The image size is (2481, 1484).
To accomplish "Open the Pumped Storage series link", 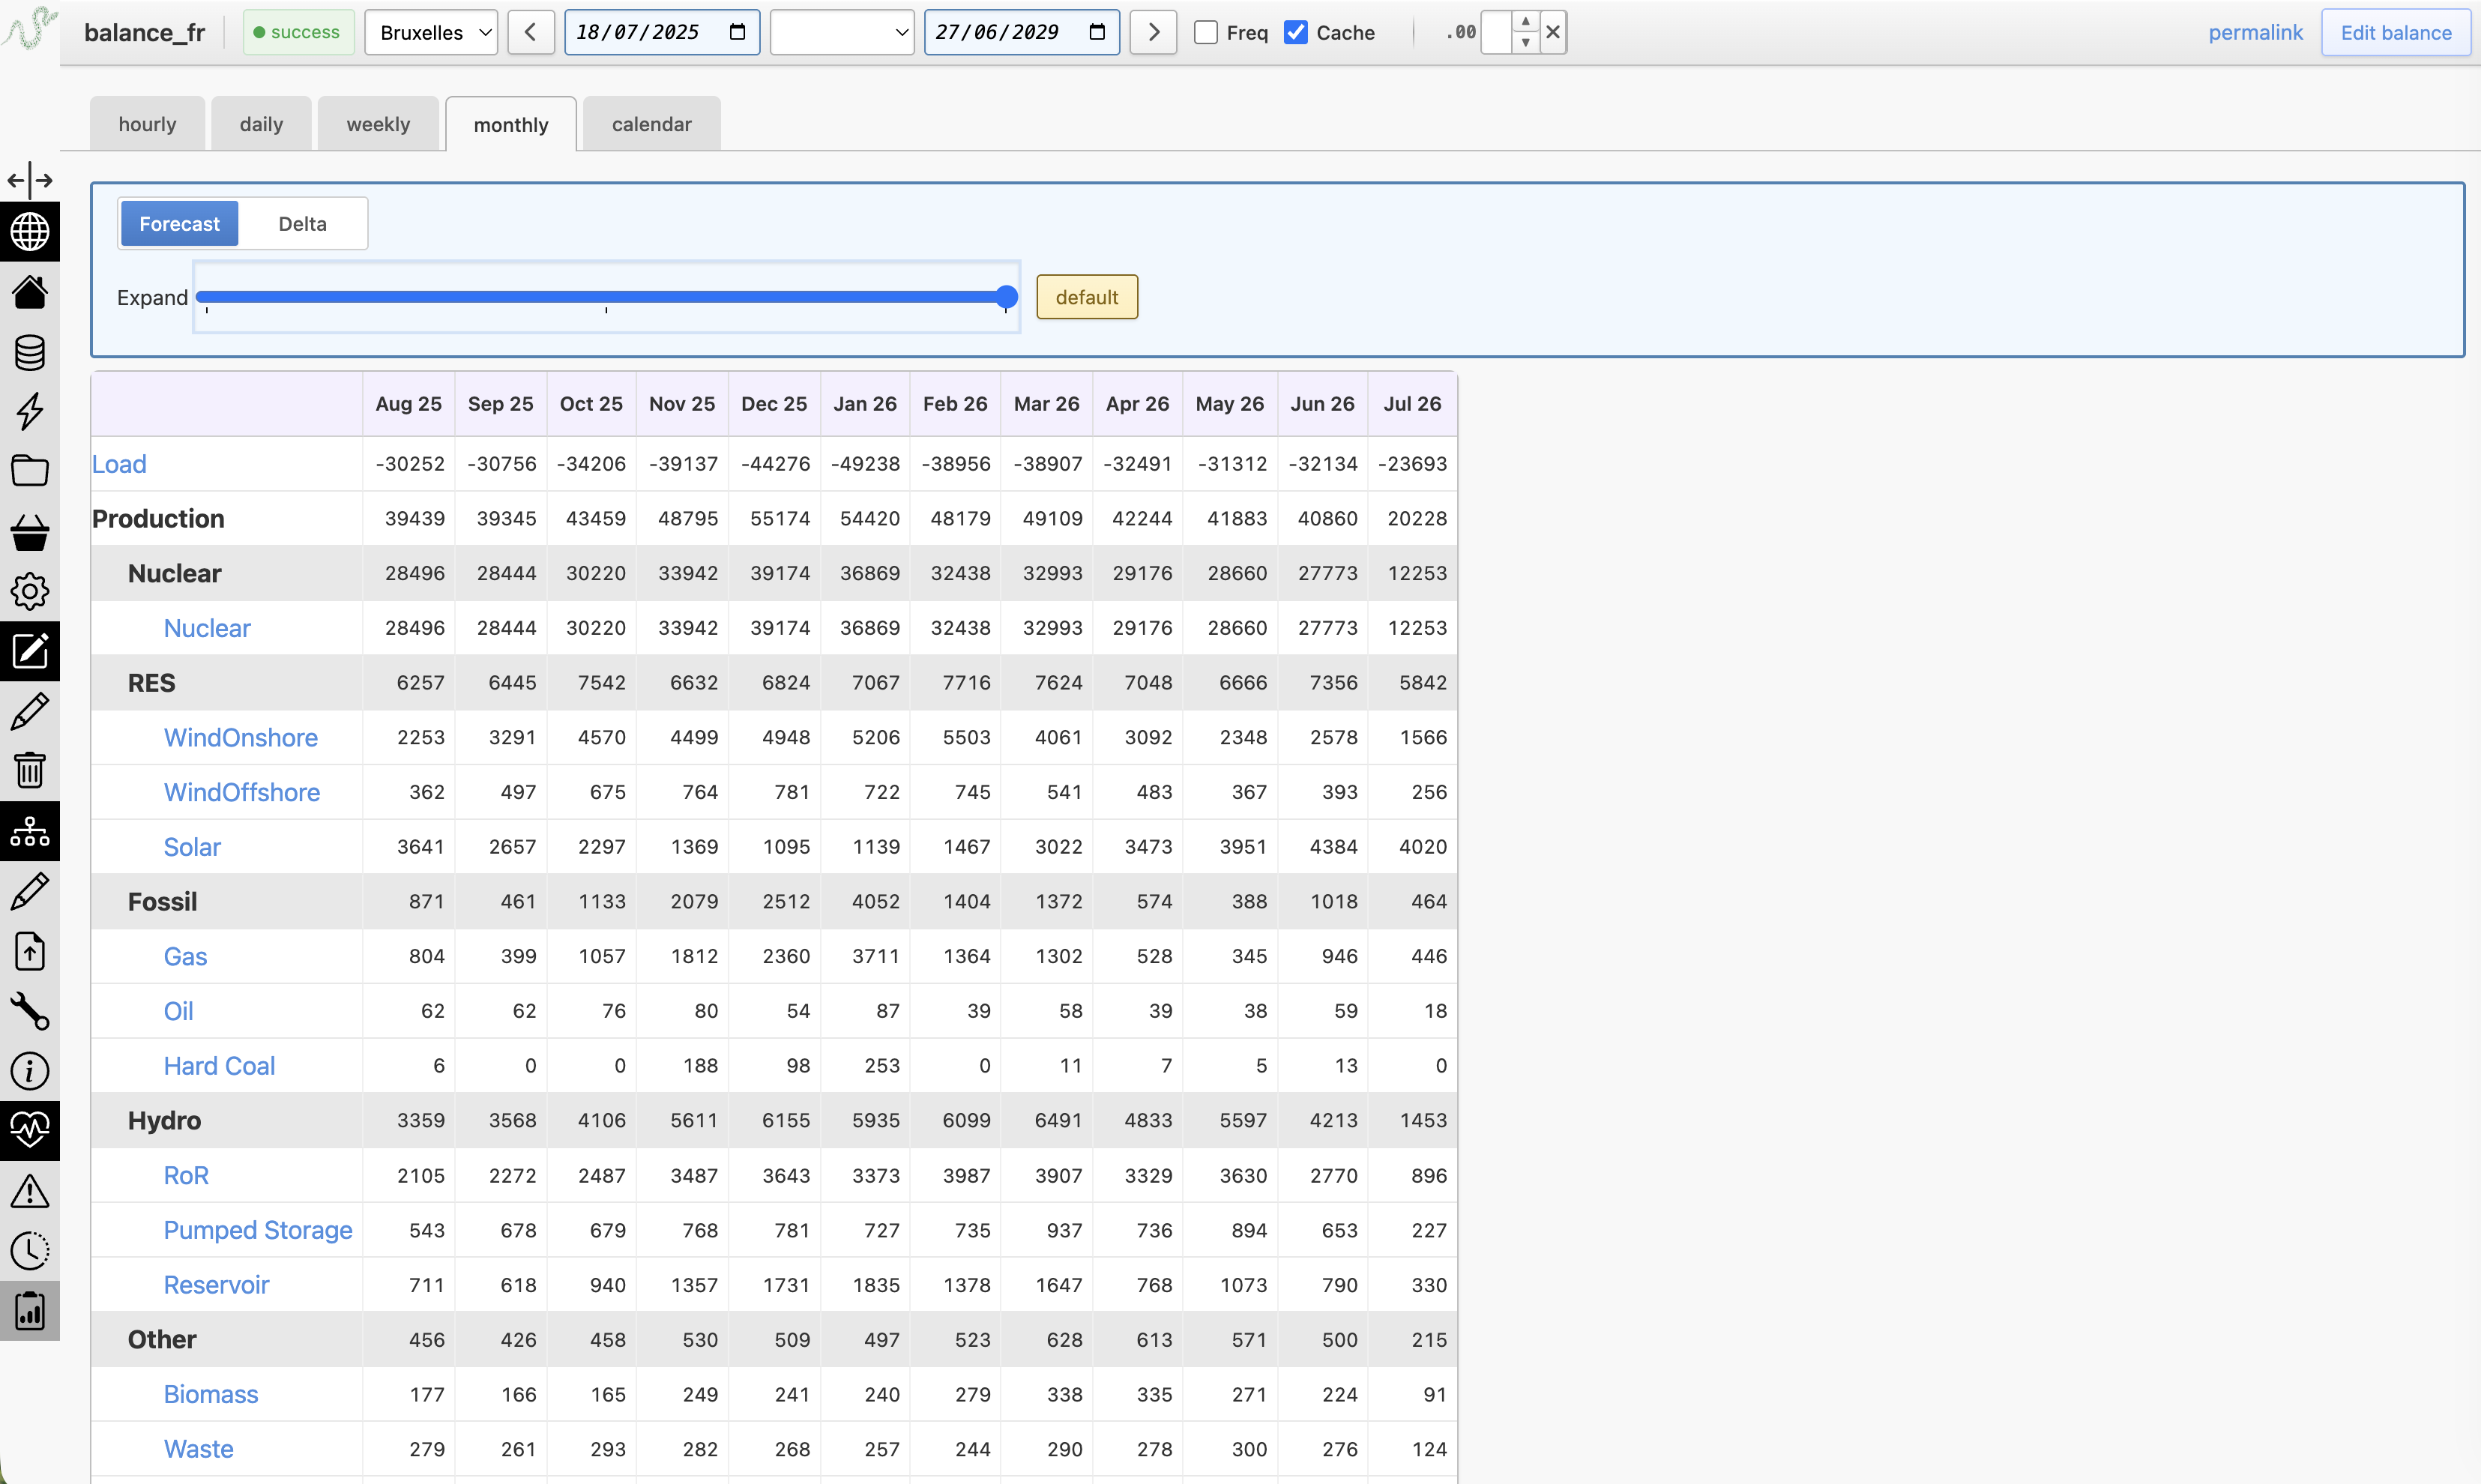I will (258, 1230).
